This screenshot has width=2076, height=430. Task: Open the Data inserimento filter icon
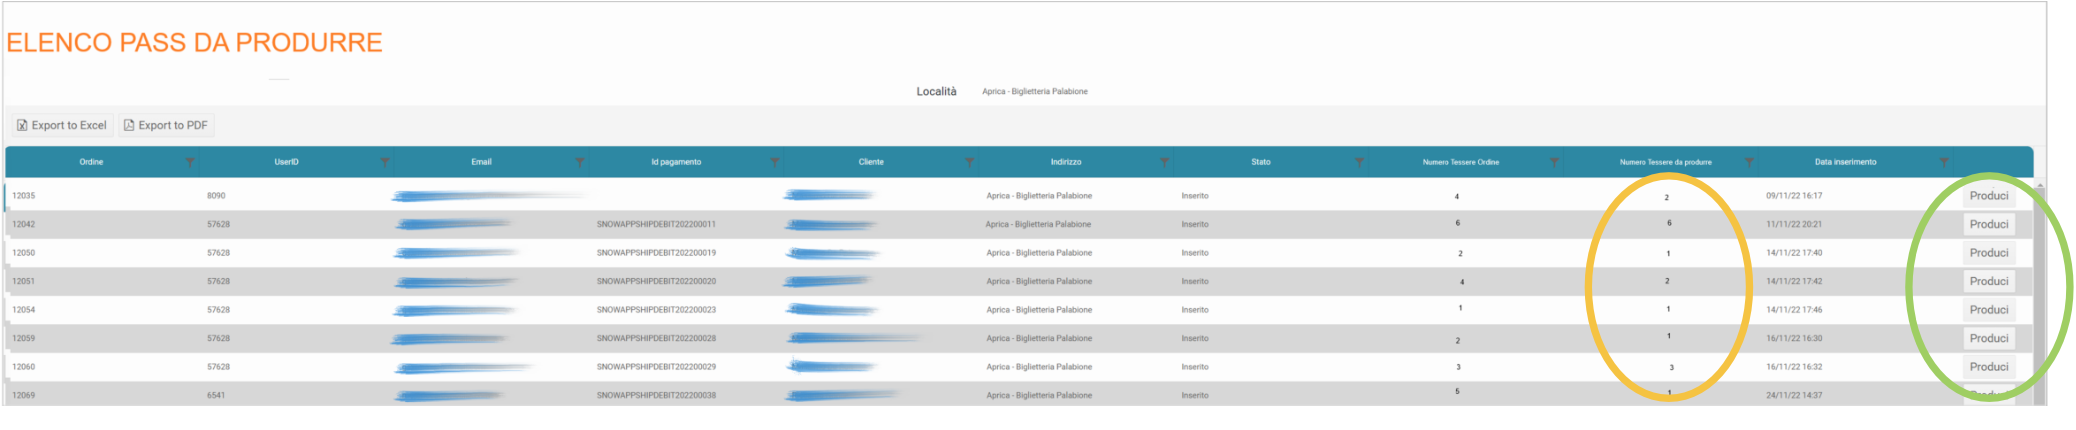tap(1944, 162)
